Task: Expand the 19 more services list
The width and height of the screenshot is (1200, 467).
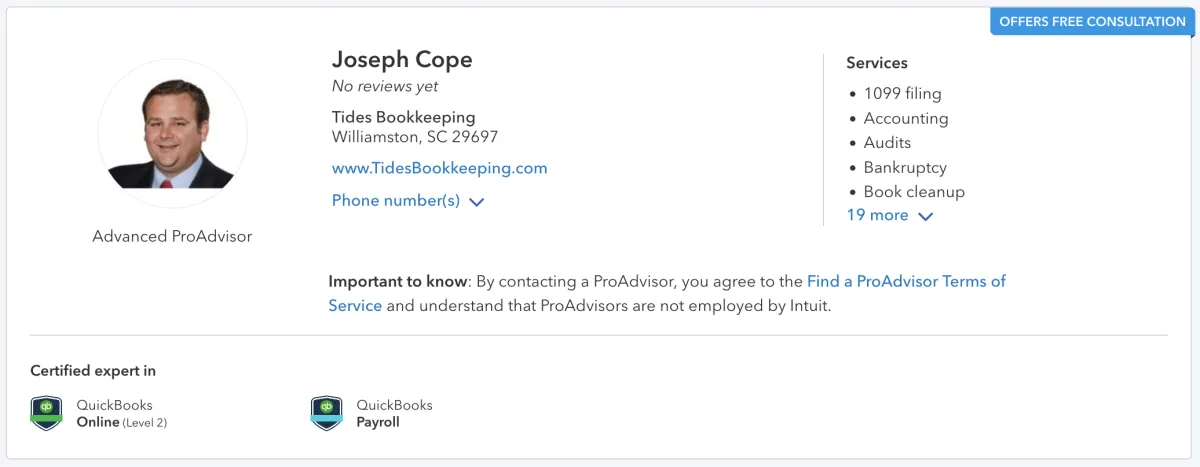Action: [877, 215]
